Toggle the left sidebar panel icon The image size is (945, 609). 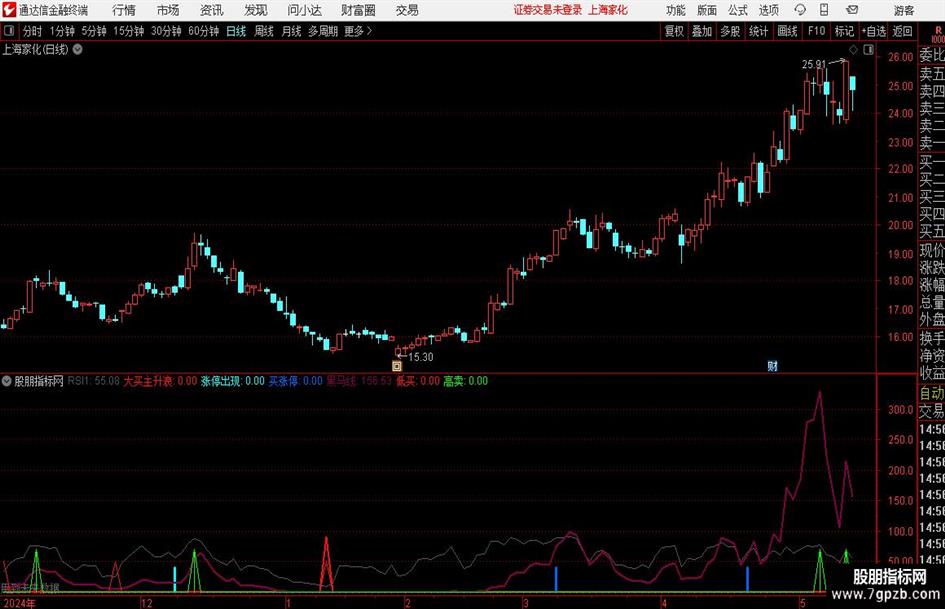tap(9, 31)
